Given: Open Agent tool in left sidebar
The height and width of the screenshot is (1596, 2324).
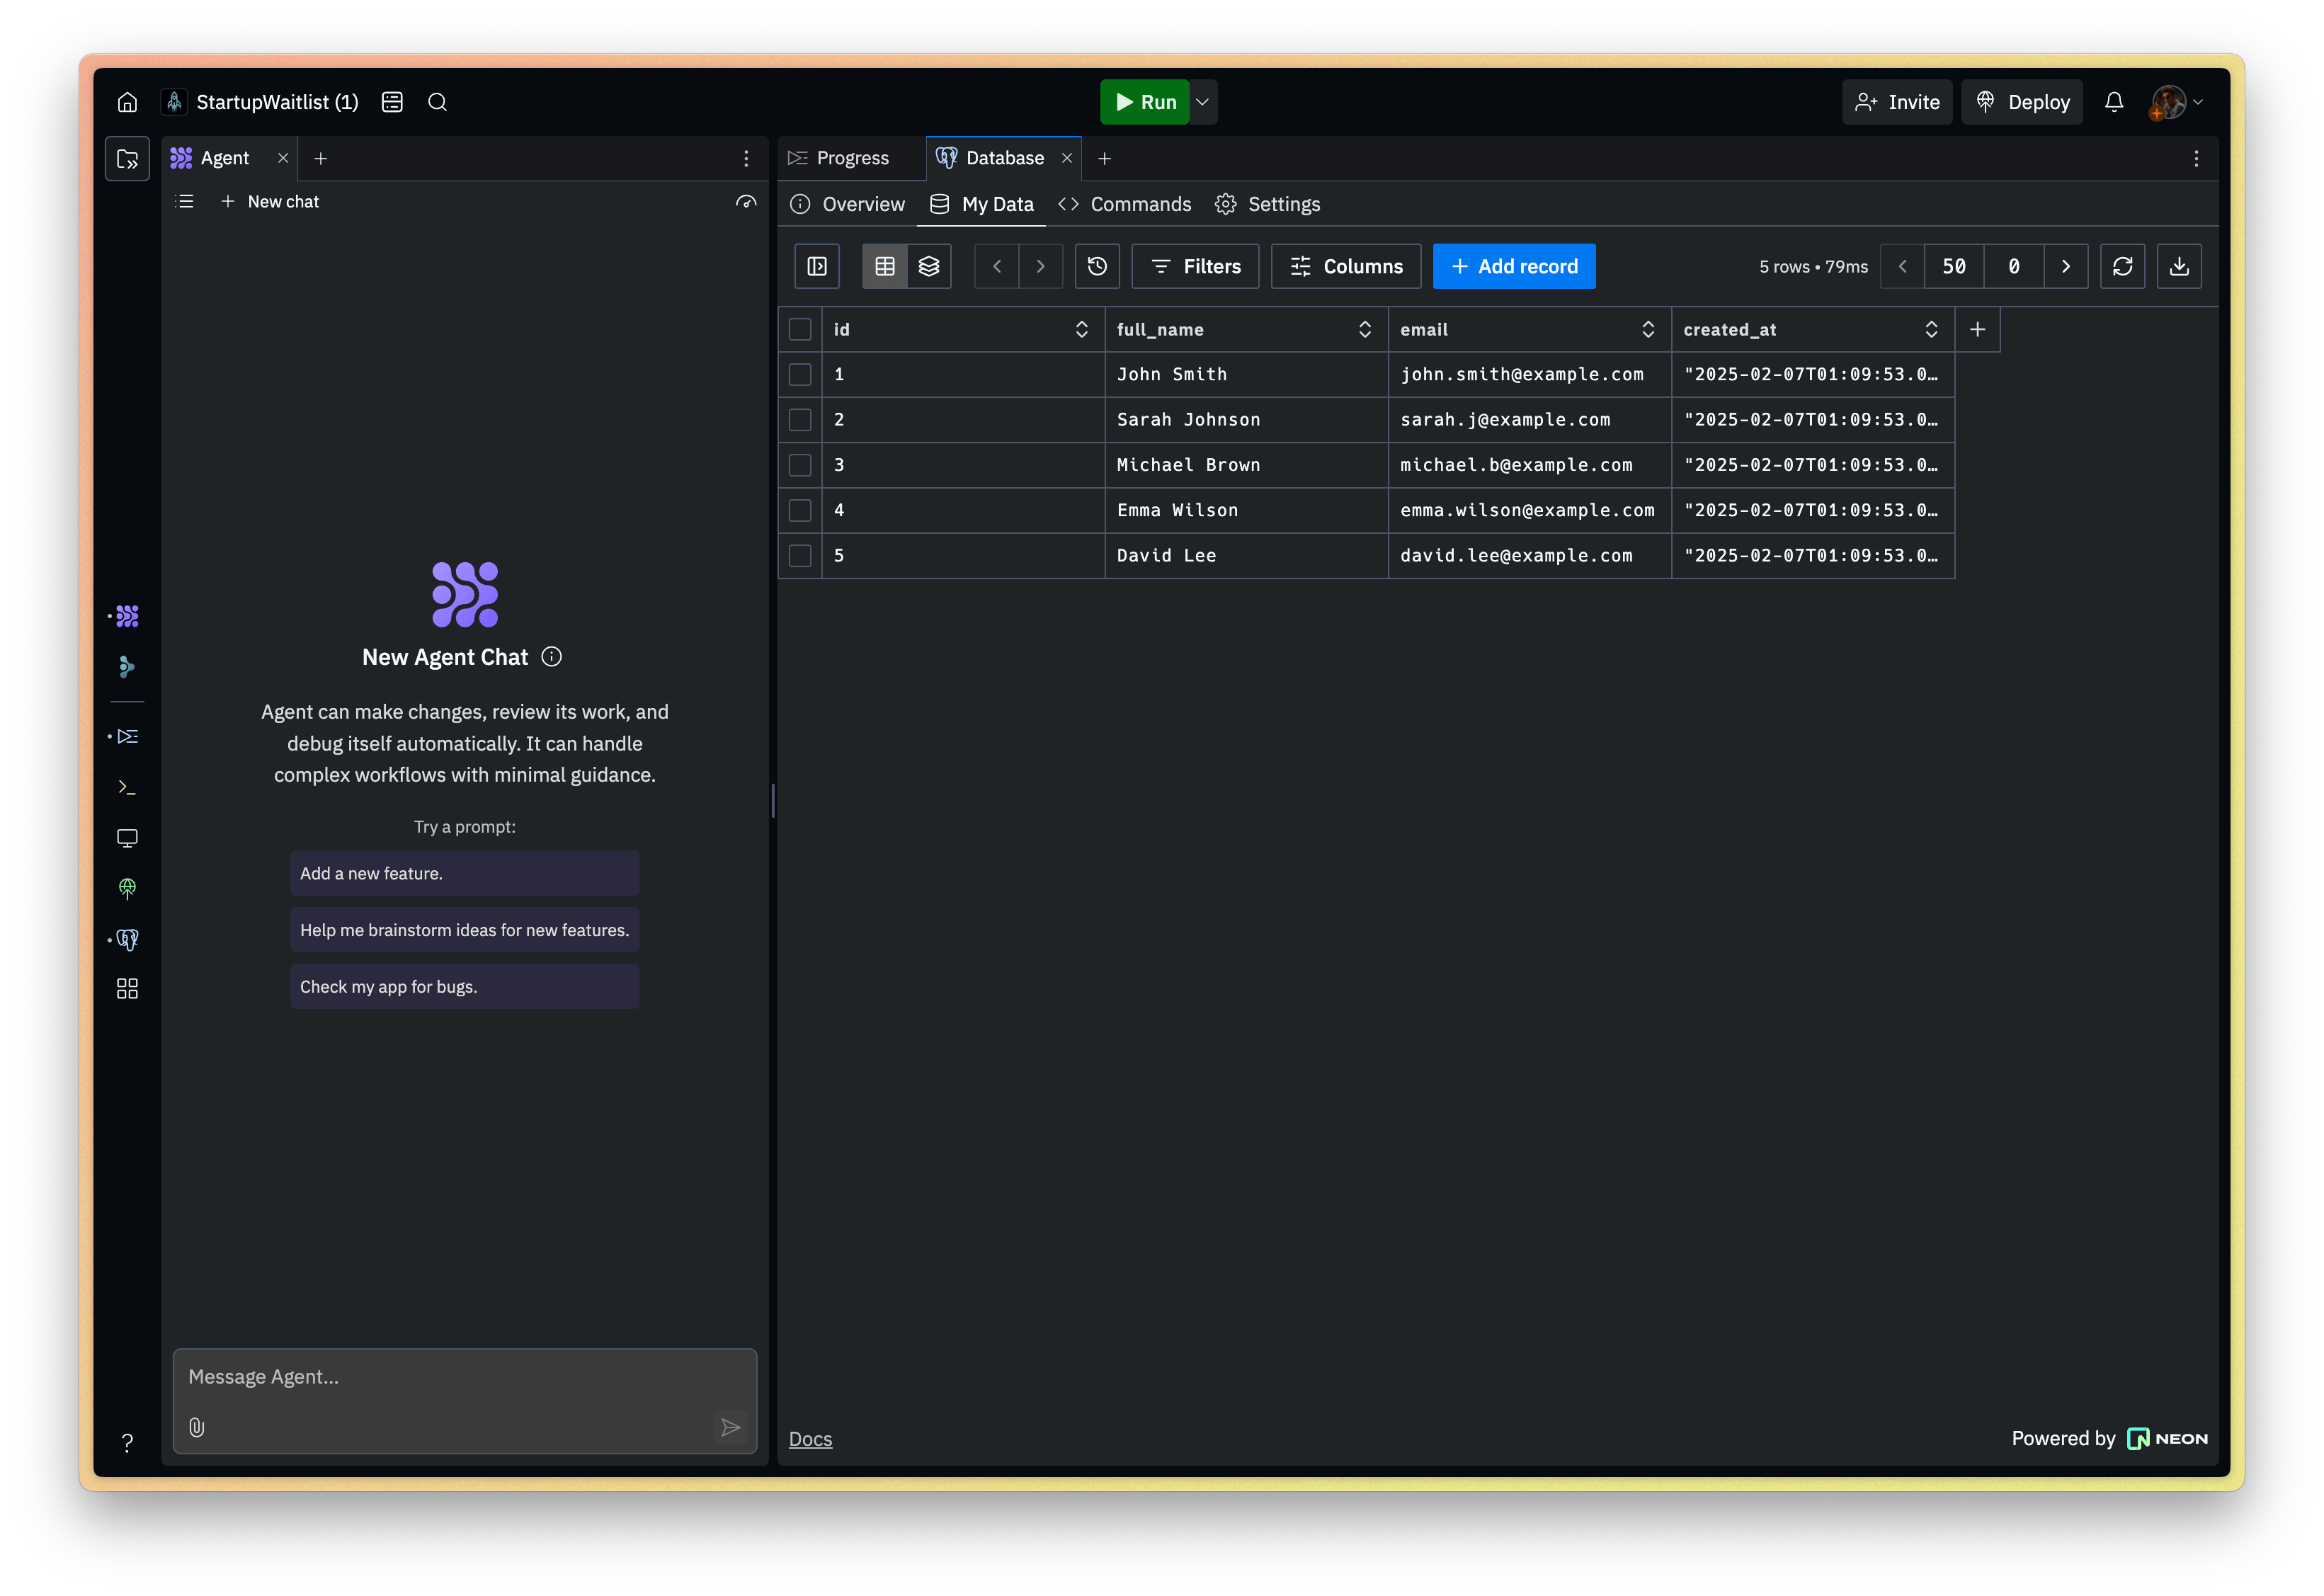Looking at the screenshot, I should 127,616.
